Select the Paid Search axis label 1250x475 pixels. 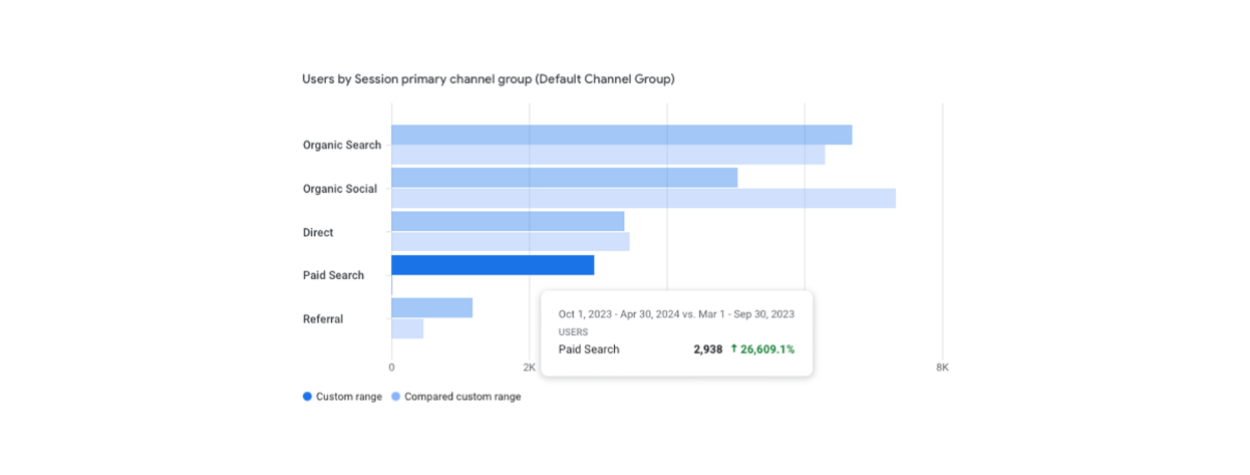coord(333,275)
